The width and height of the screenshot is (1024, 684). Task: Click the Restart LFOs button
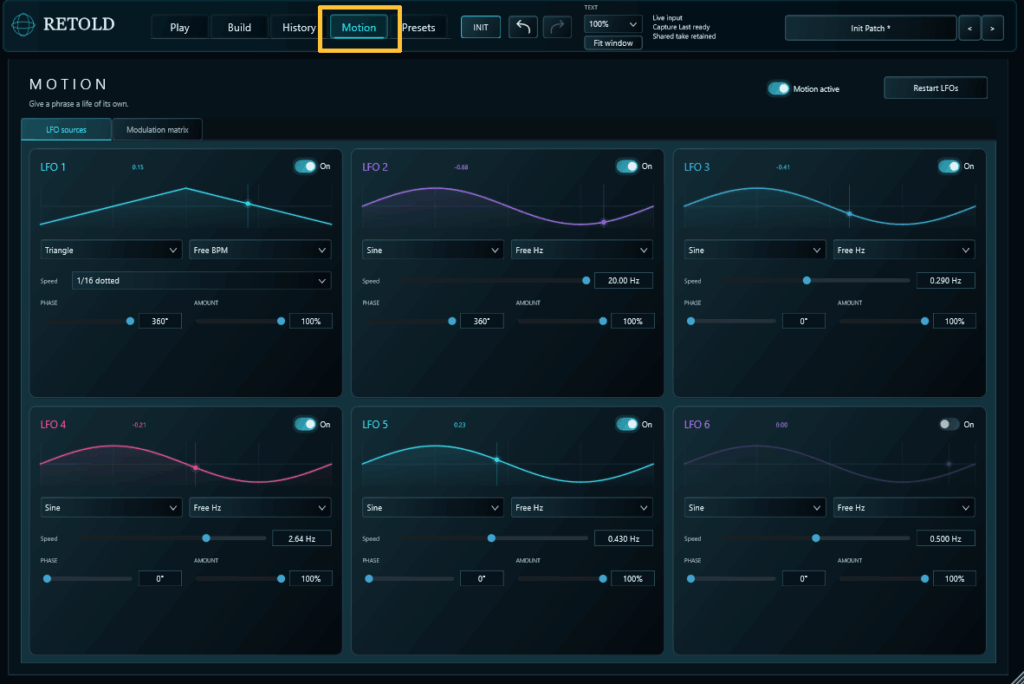[x=935, y=88]
